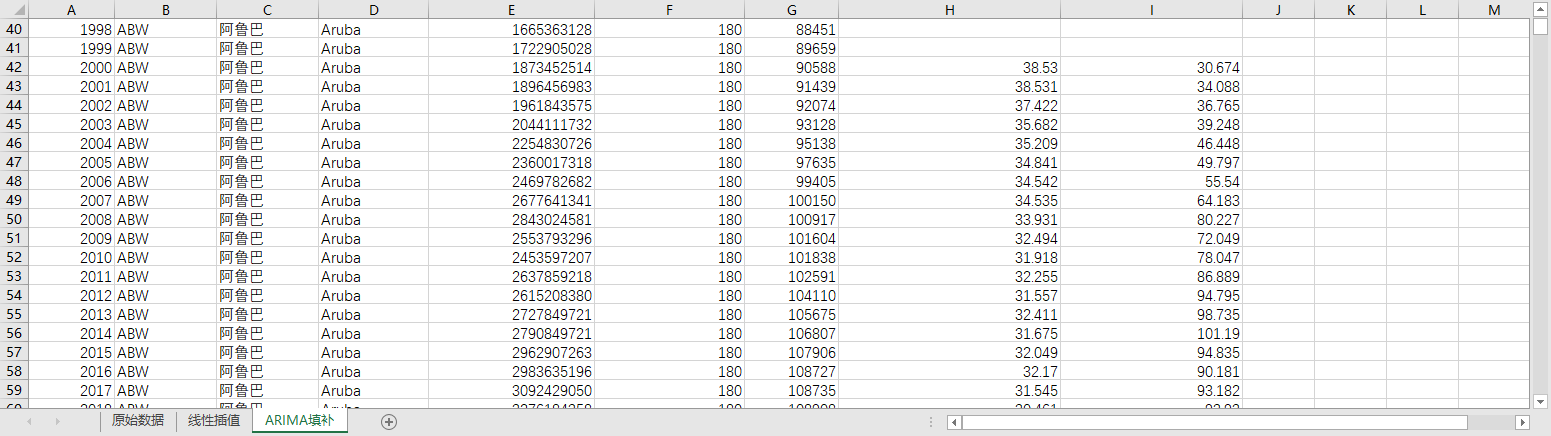Click cell with value 2044111732
1551x436 pixels.
[x=511, y=124]
